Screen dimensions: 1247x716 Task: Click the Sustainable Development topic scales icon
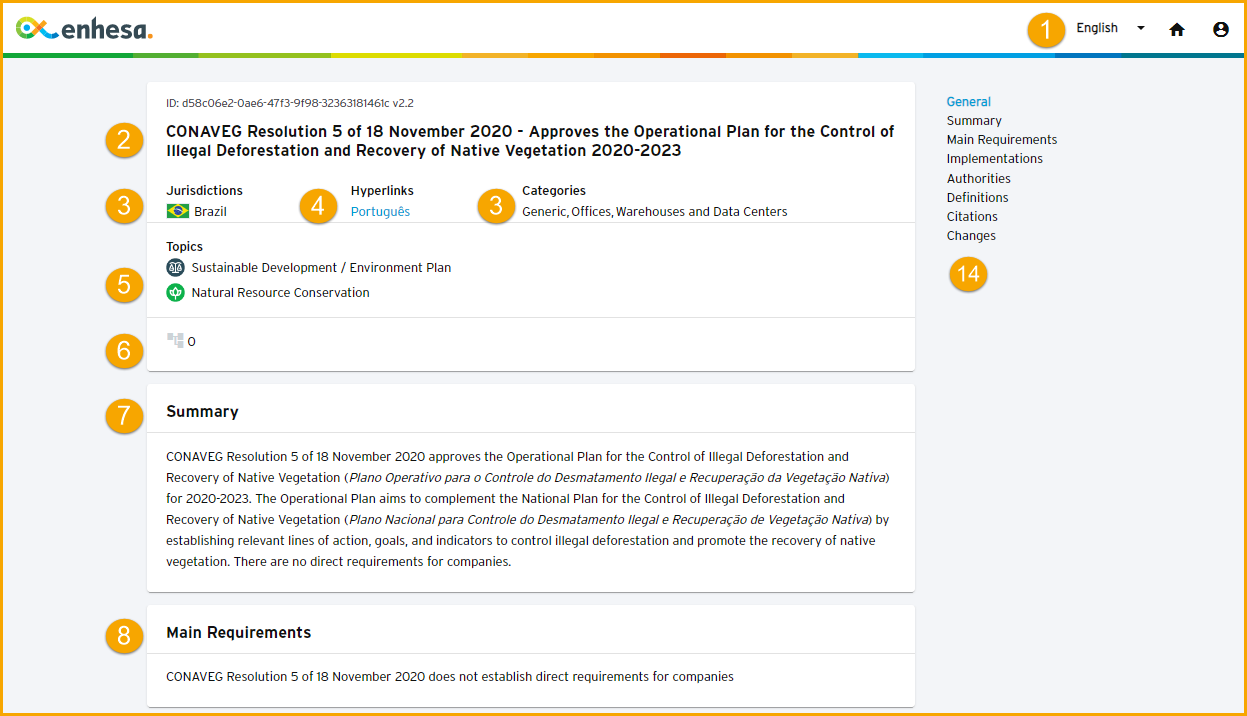tap(176, 268)
